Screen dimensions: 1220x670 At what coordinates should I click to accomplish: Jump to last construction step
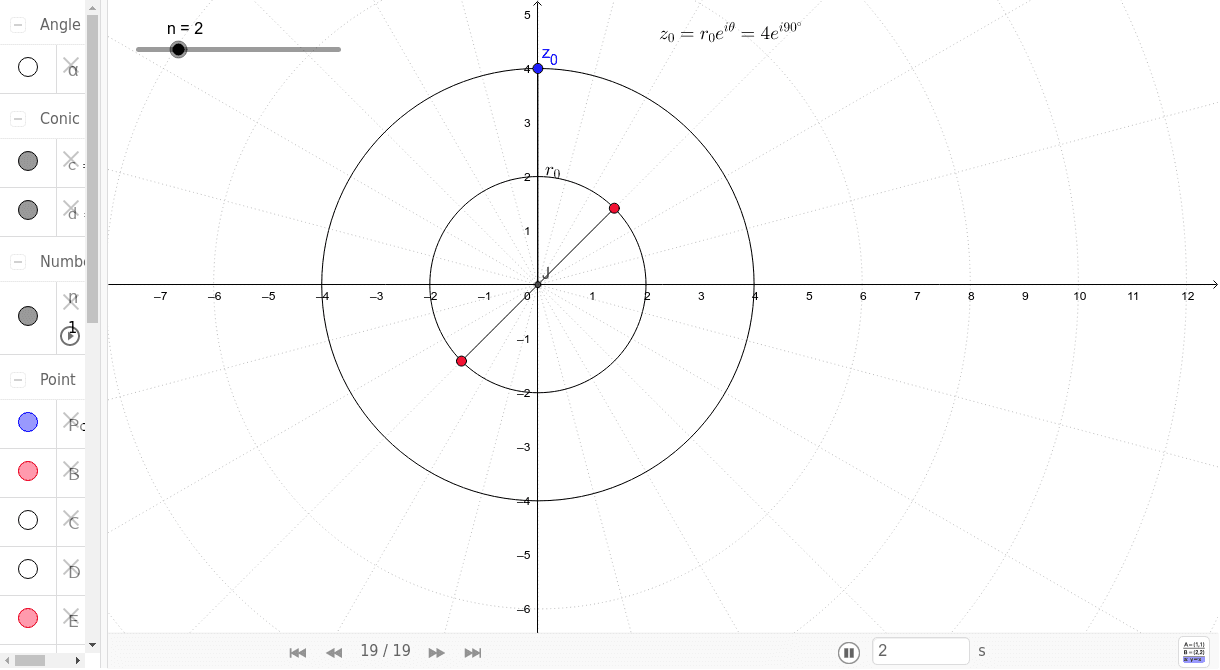(x=473, y=652)
